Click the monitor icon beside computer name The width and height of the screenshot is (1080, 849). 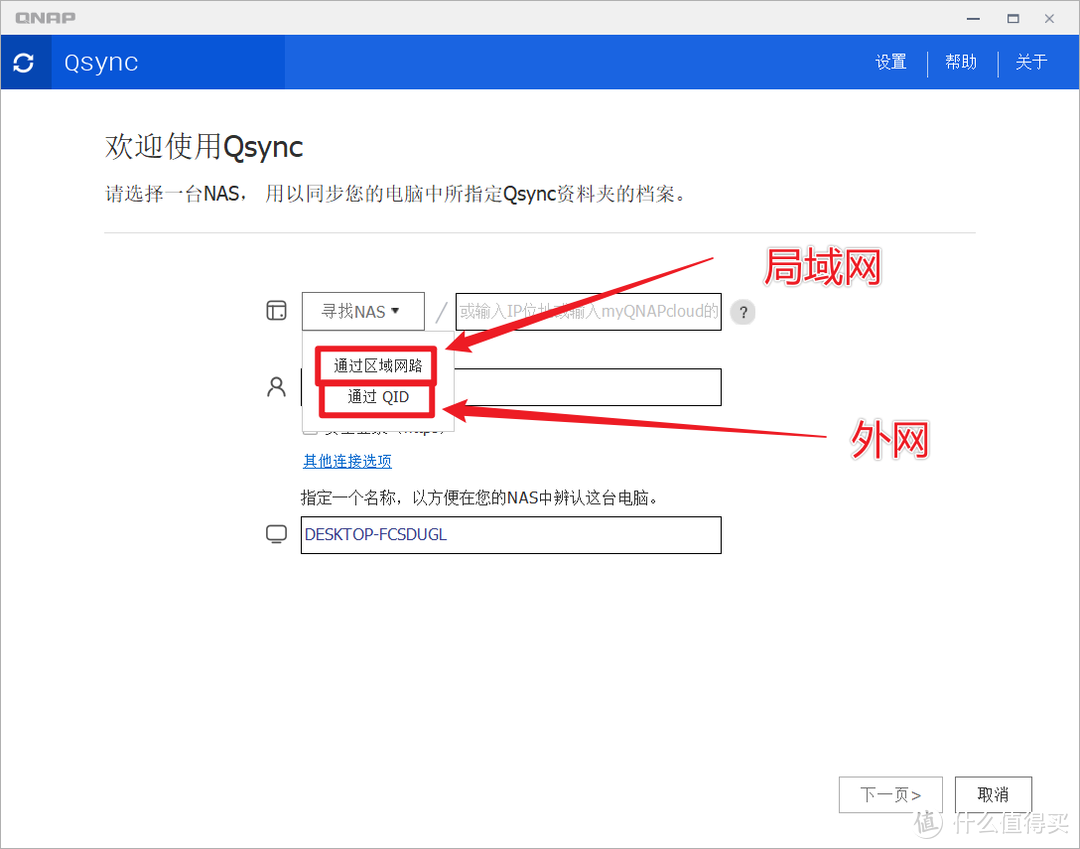tap(276, 534)
